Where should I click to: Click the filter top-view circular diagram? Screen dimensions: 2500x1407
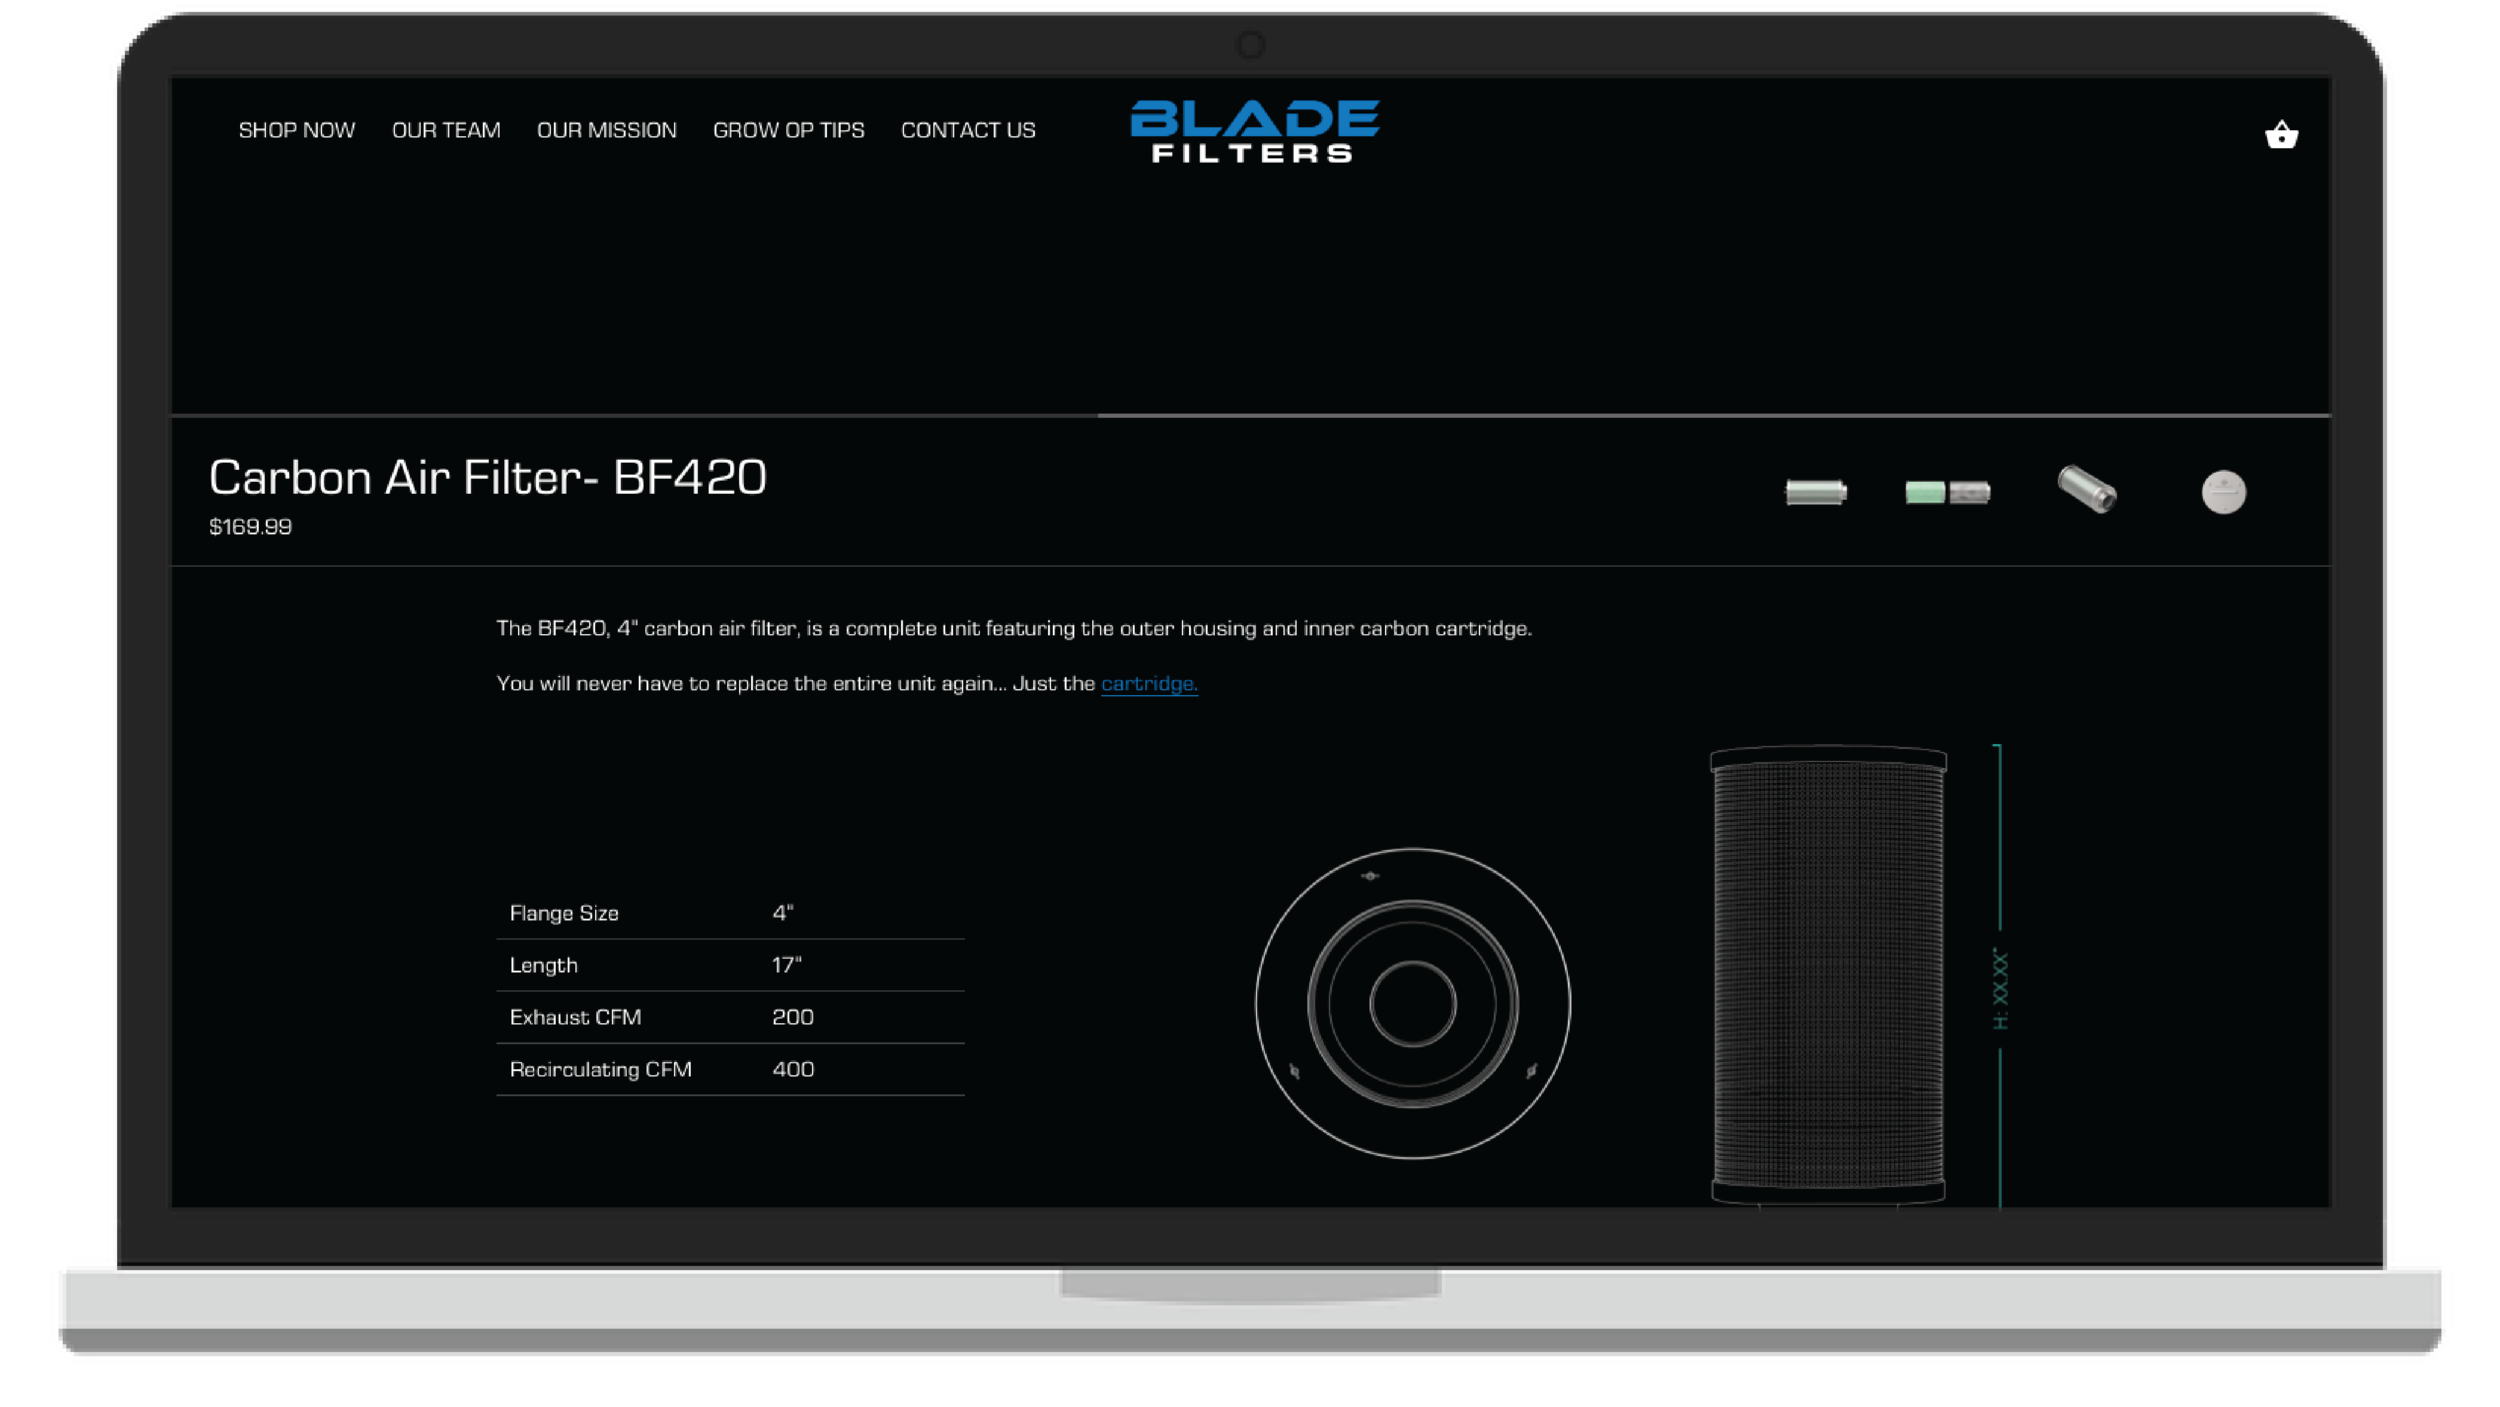(x=1413, y=1003)
